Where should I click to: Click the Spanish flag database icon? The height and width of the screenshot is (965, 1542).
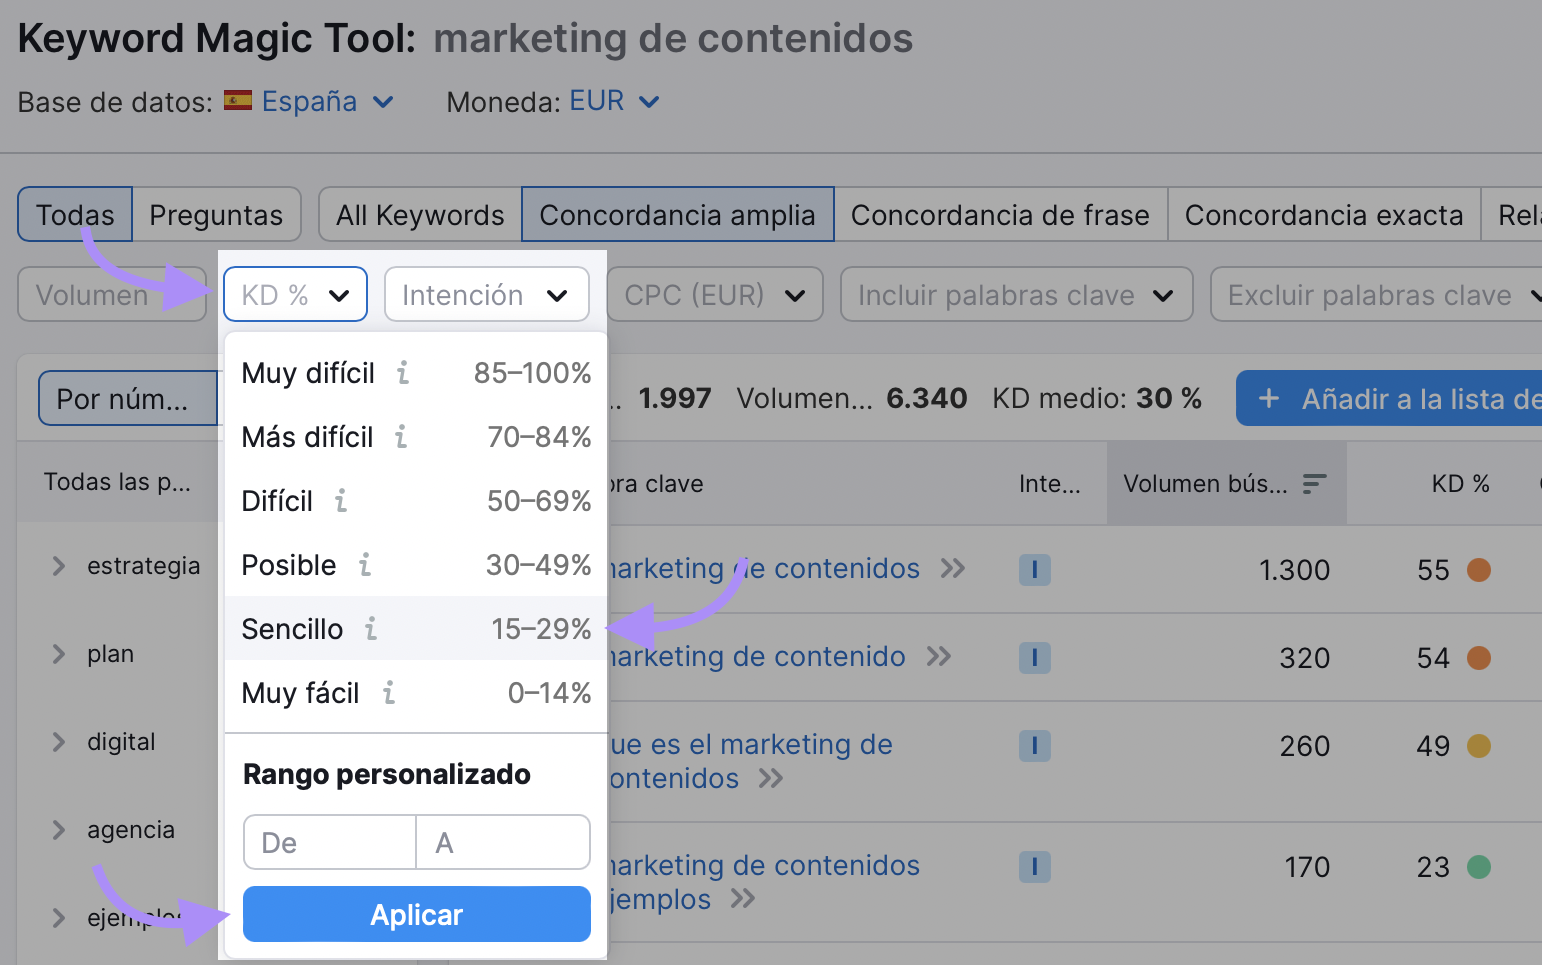point(238,101)
